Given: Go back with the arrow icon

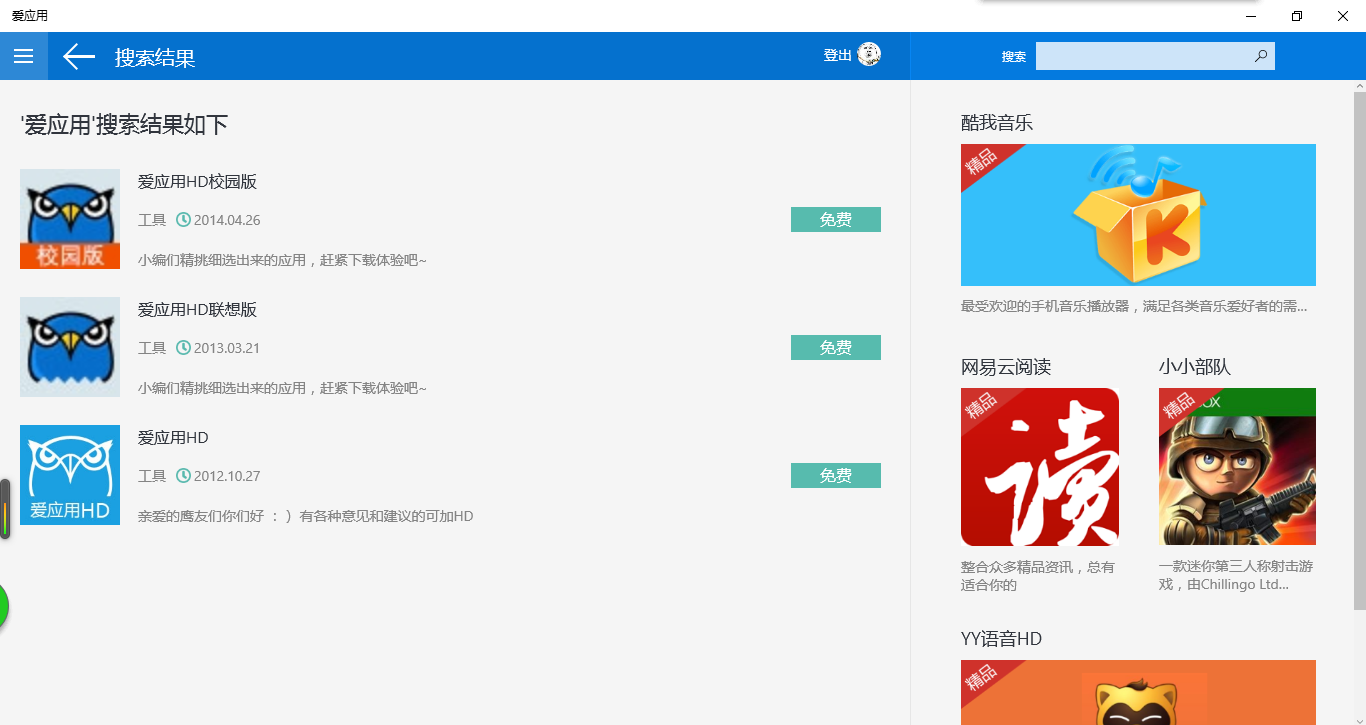Looking at the screenshot, I should click(79, 57).
